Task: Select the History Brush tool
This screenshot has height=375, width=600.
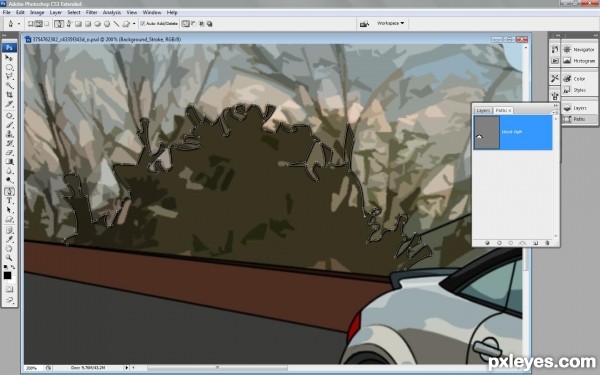Action: 9,143
